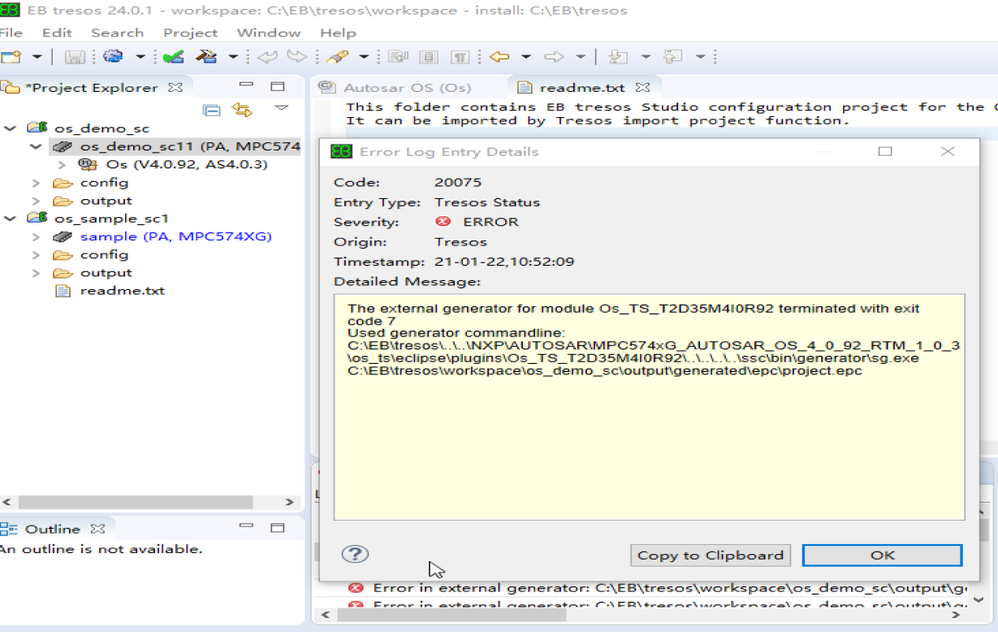Click the Back navigation arrow icon

tap(497, 58)
